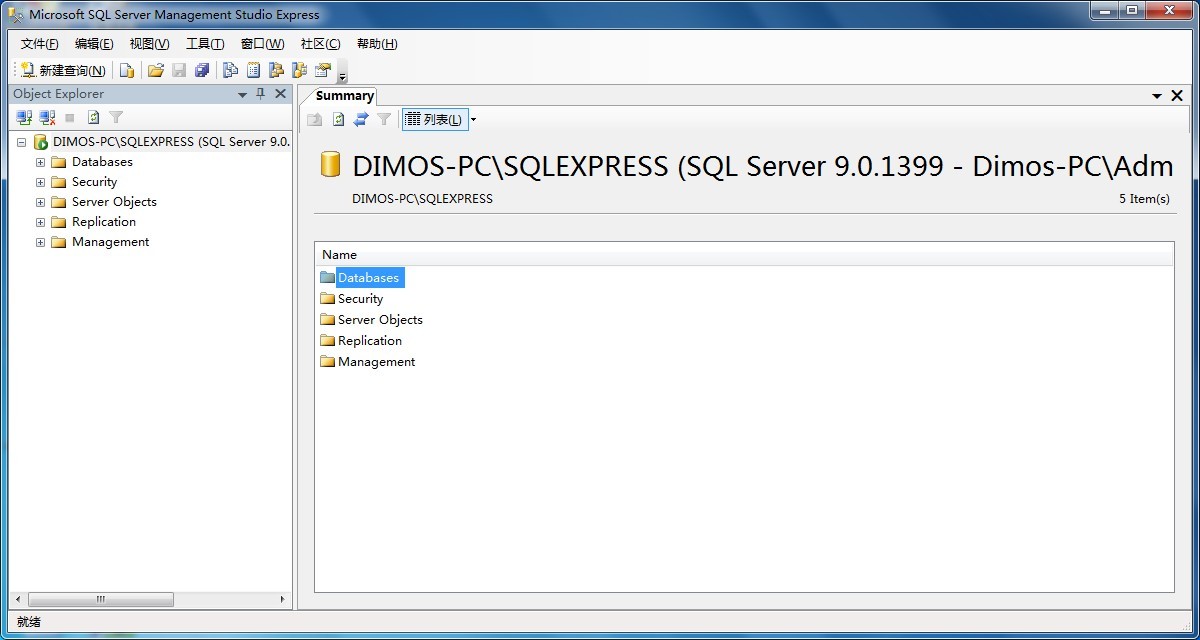Open the Tools (工具) menu
This screenshot has width=1200, height=640.
pyautogui.click(x=205, y=44)
